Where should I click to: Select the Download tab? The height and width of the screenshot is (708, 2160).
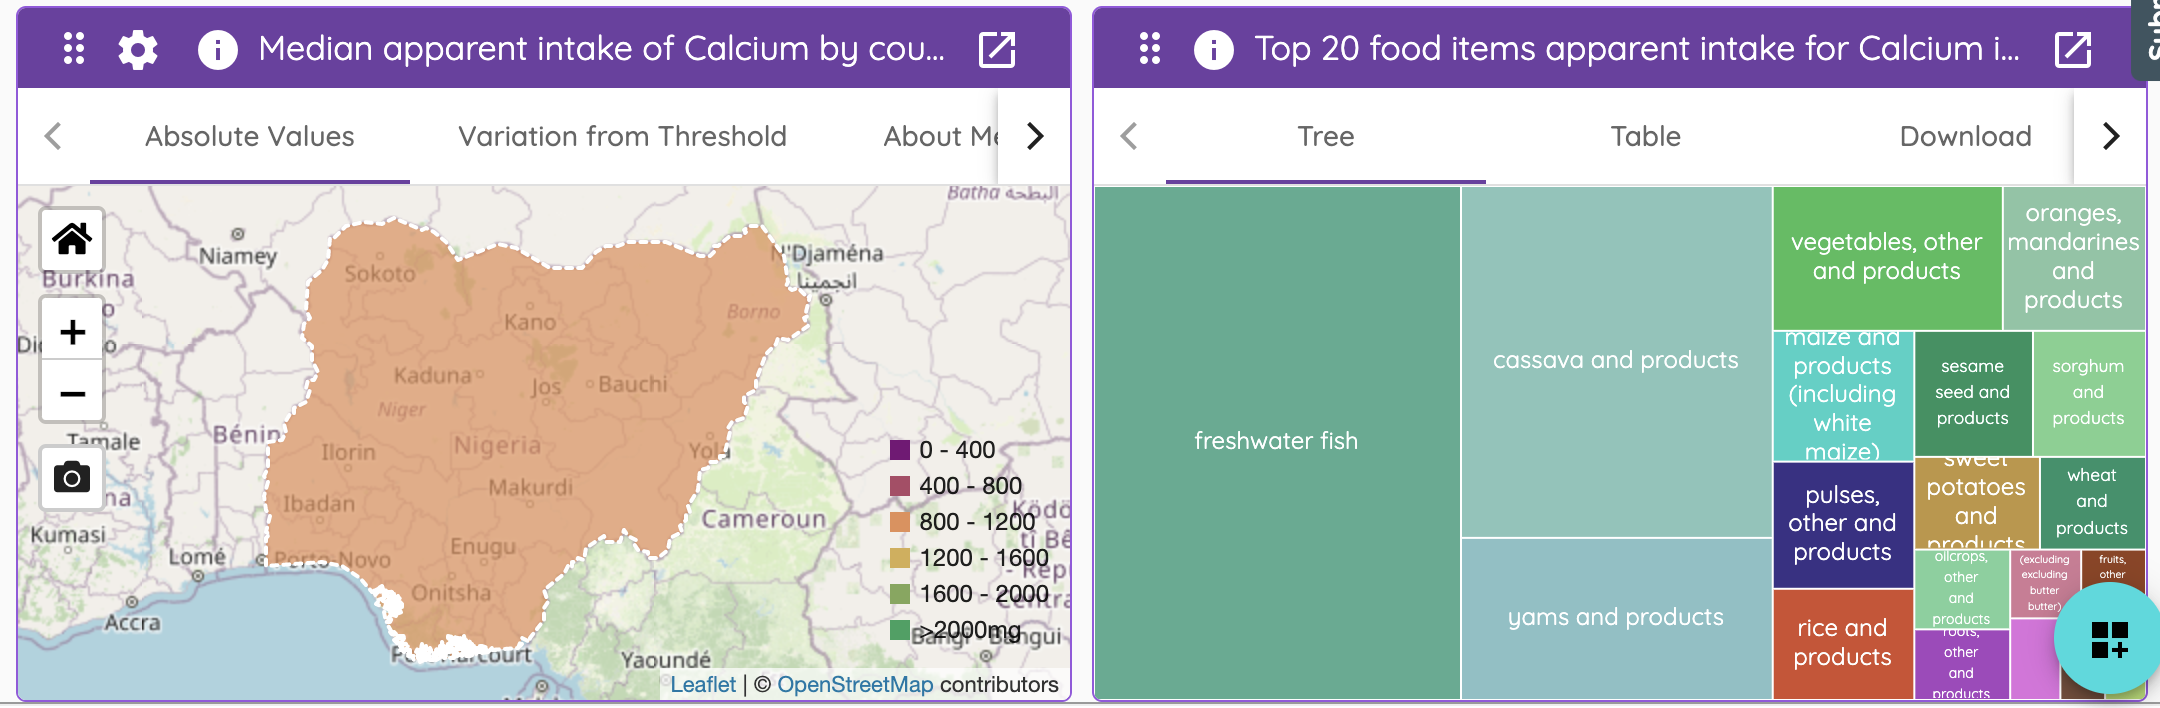point(1963,136)
